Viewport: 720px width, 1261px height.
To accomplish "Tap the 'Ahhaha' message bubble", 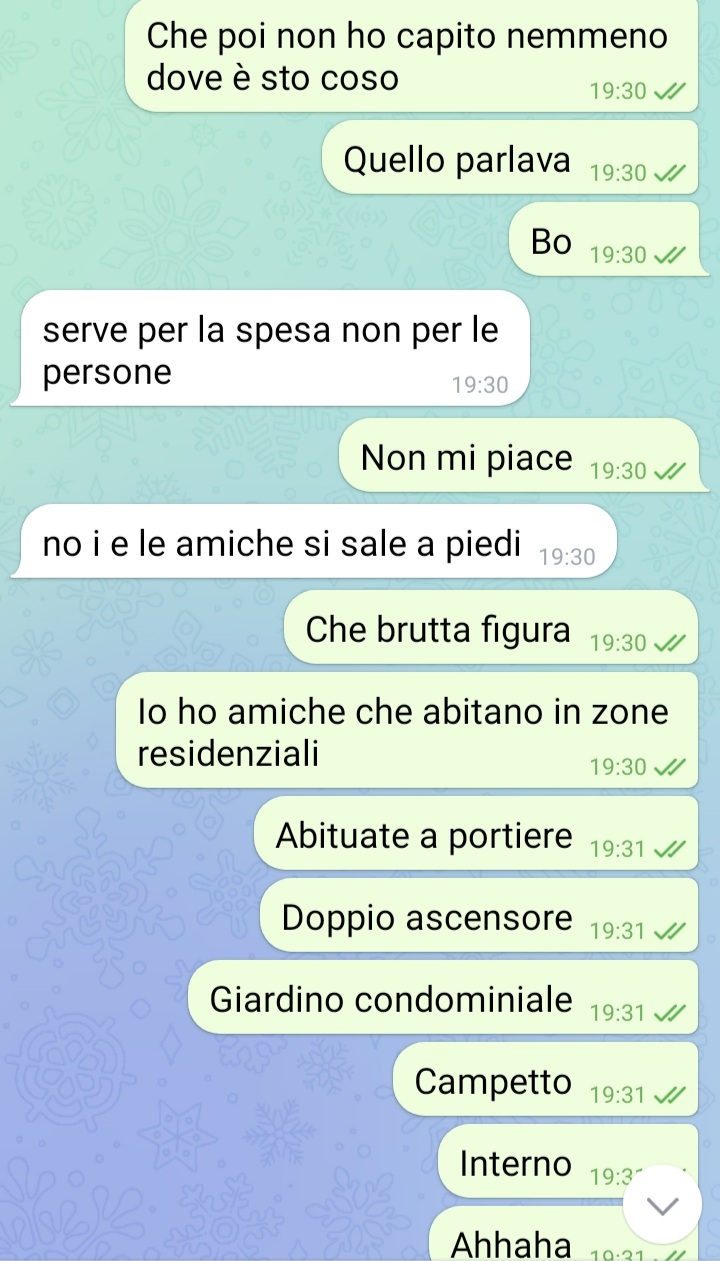I will click(564, 1234).
